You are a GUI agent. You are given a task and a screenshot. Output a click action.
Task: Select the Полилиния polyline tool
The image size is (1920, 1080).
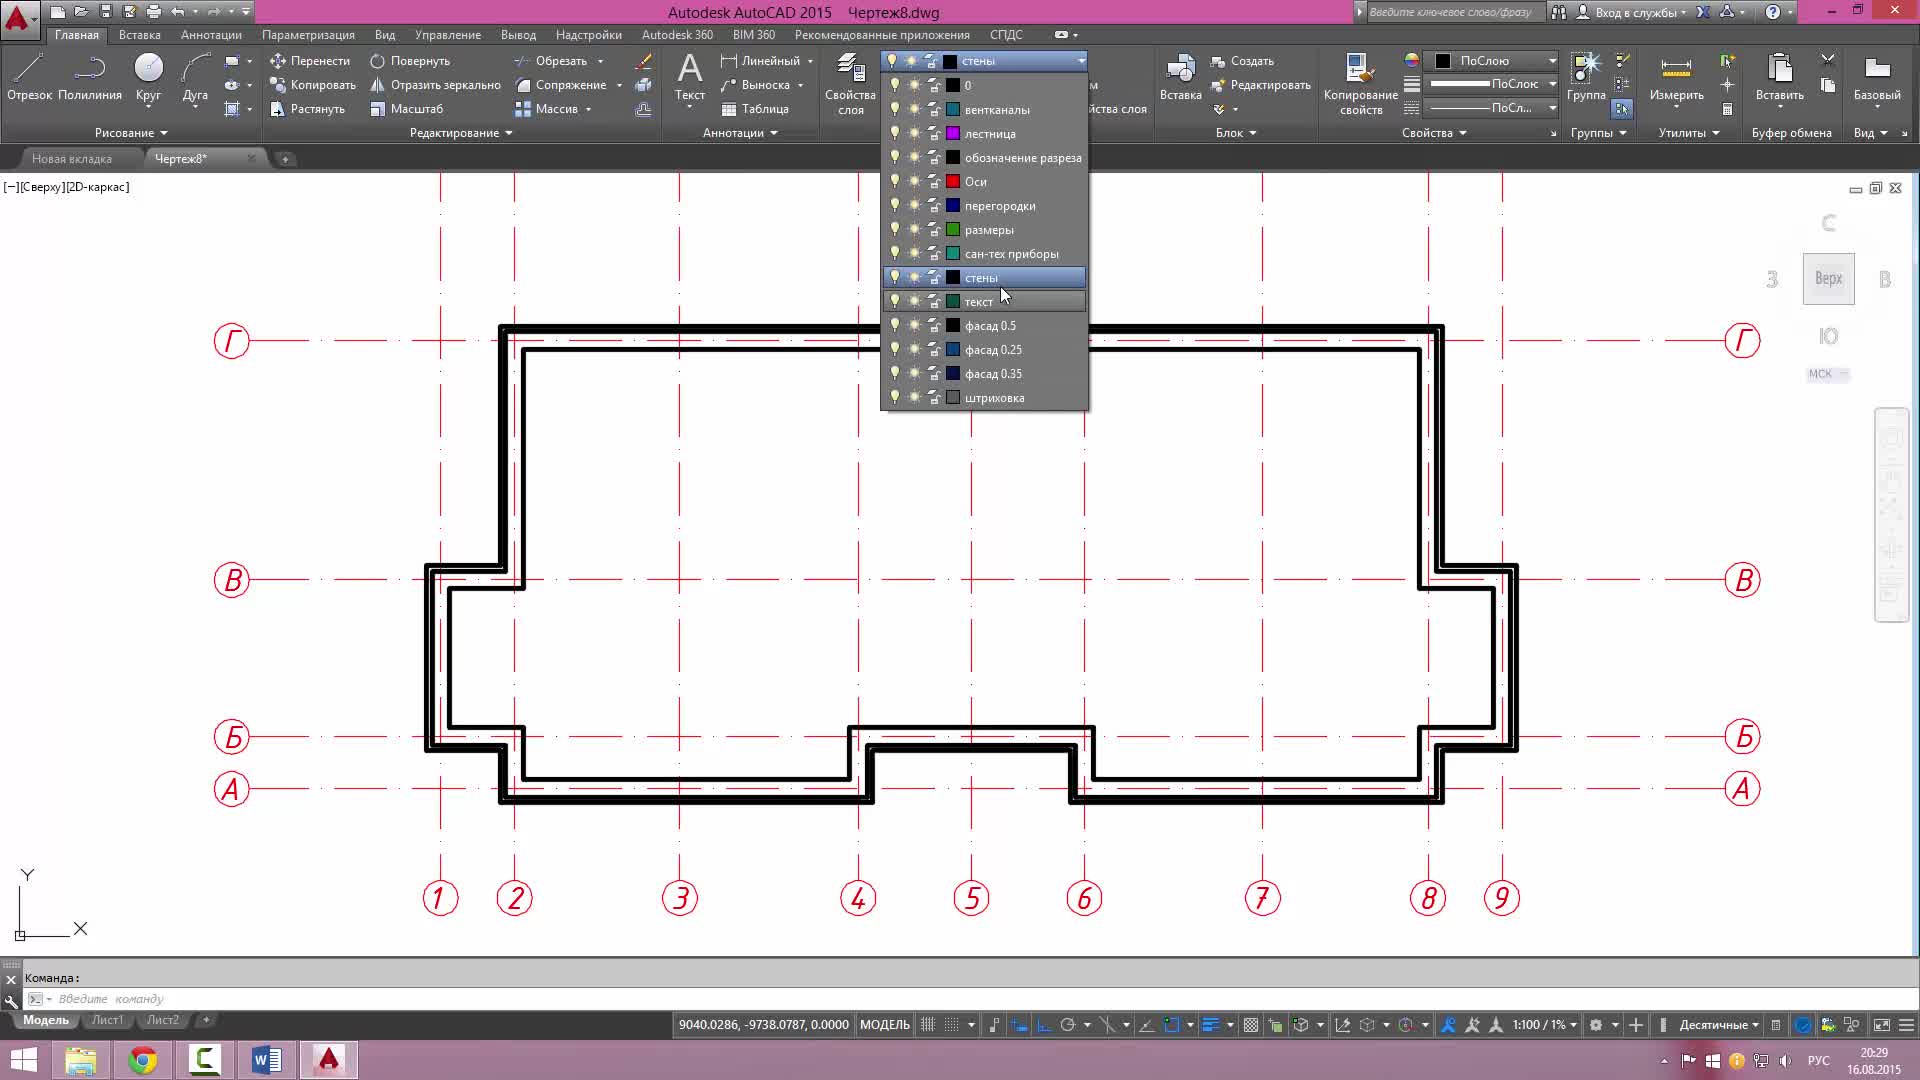point(90,78)
